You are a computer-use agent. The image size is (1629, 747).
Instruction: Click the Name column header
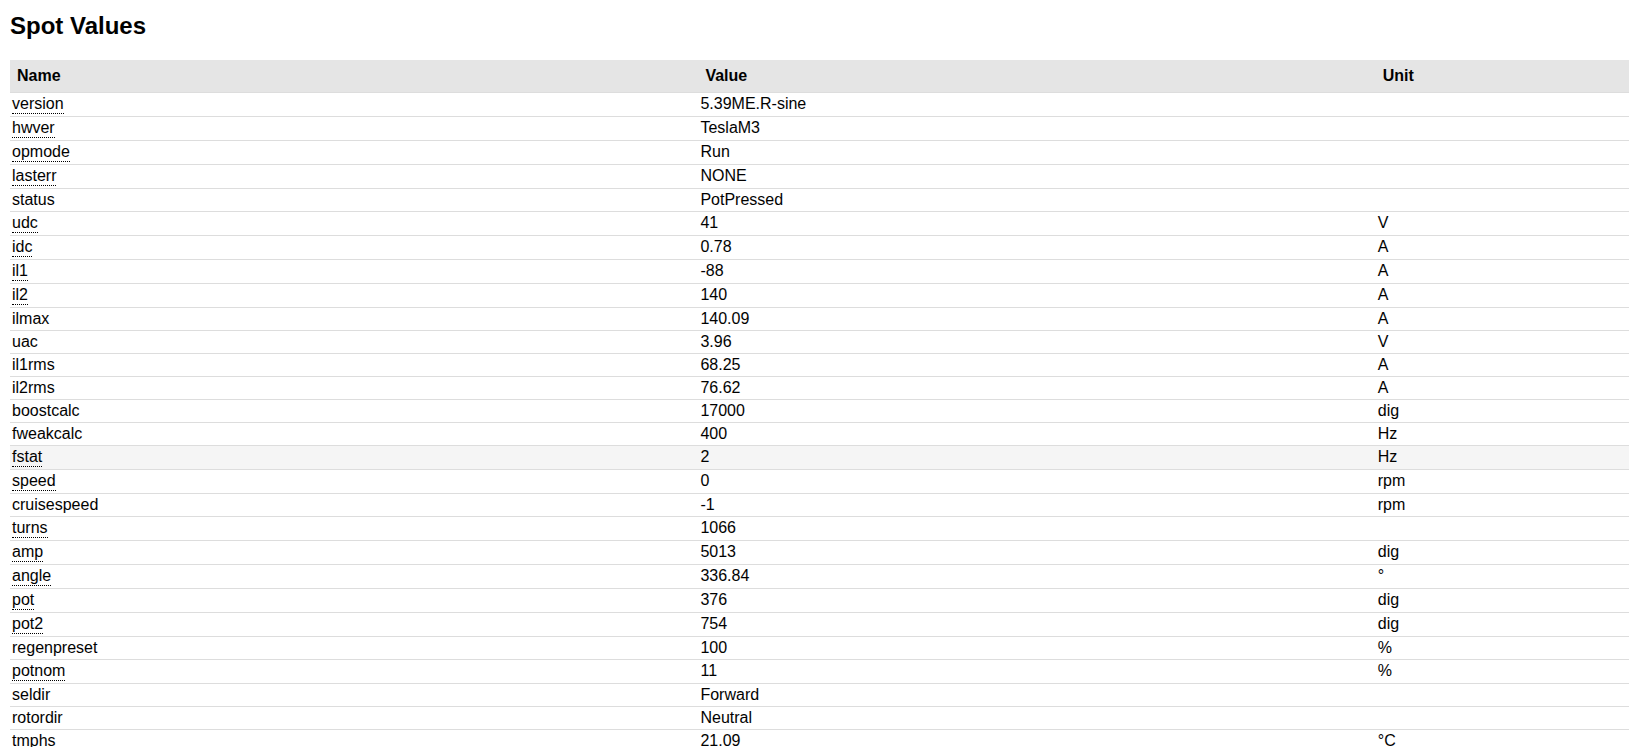(x=39, y=76)
